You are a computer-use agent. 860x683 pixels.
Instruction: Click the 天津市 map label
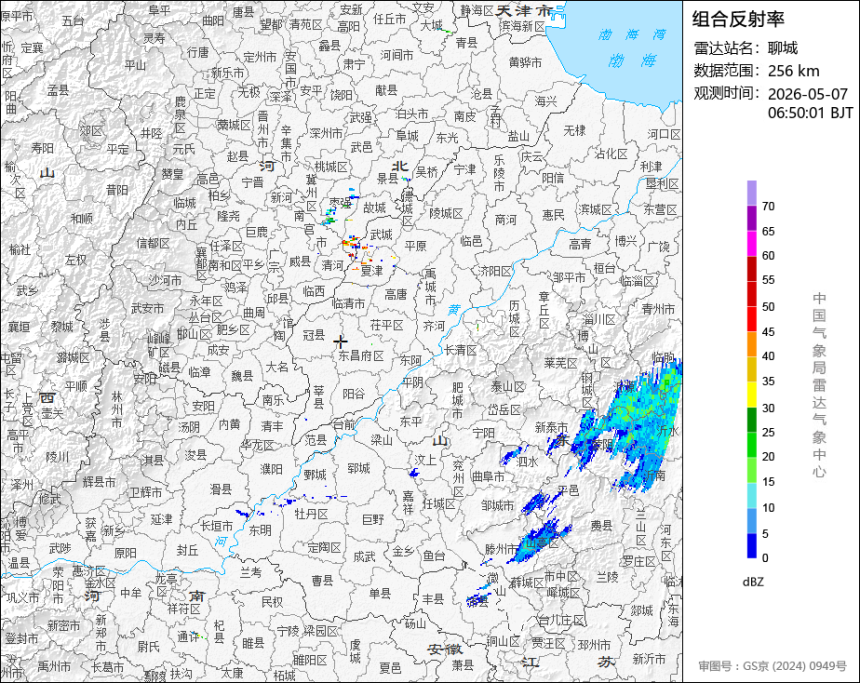524,10
